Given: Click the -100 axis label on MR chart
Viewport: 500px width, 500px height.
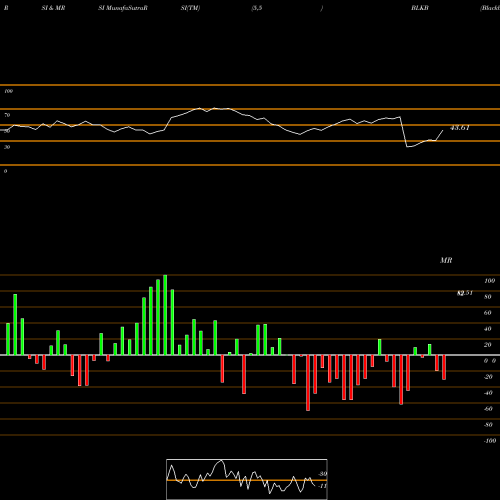Looking at the screenshot, I should click(490, 441).
